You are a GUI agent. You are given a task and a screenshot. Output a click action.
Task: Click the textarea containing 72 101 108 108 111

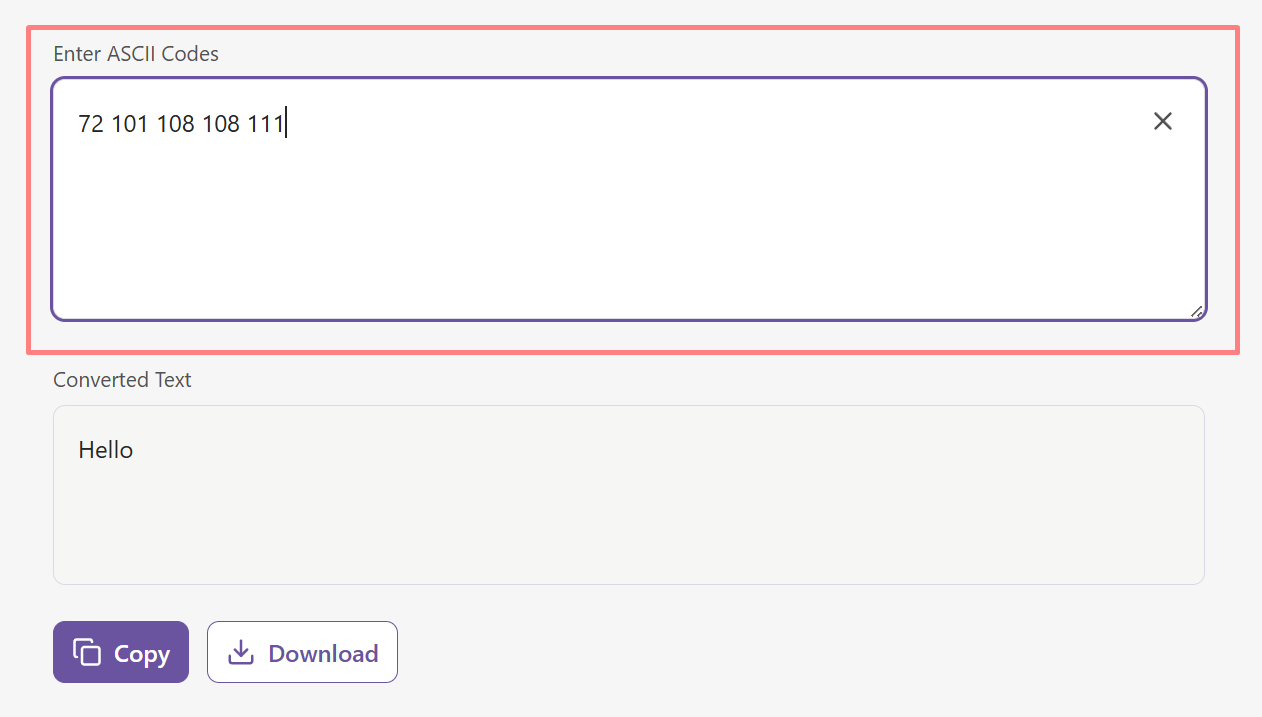click(600, 200)
